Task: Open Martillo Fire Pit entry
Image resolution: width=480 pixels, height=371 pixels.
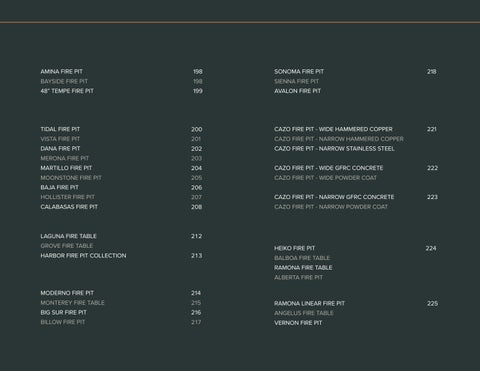Action: click(x=66, y=168)
